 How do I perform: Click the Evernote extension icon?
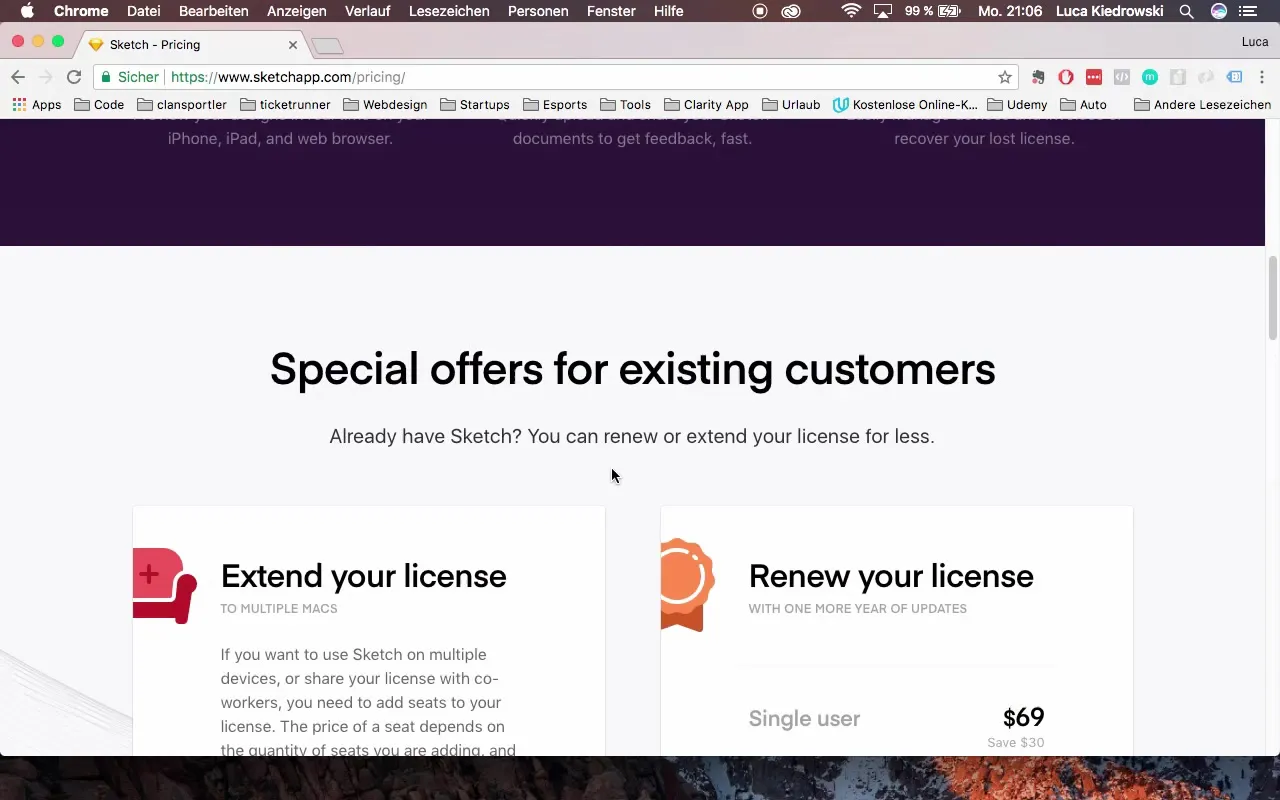coord(1038,77)
